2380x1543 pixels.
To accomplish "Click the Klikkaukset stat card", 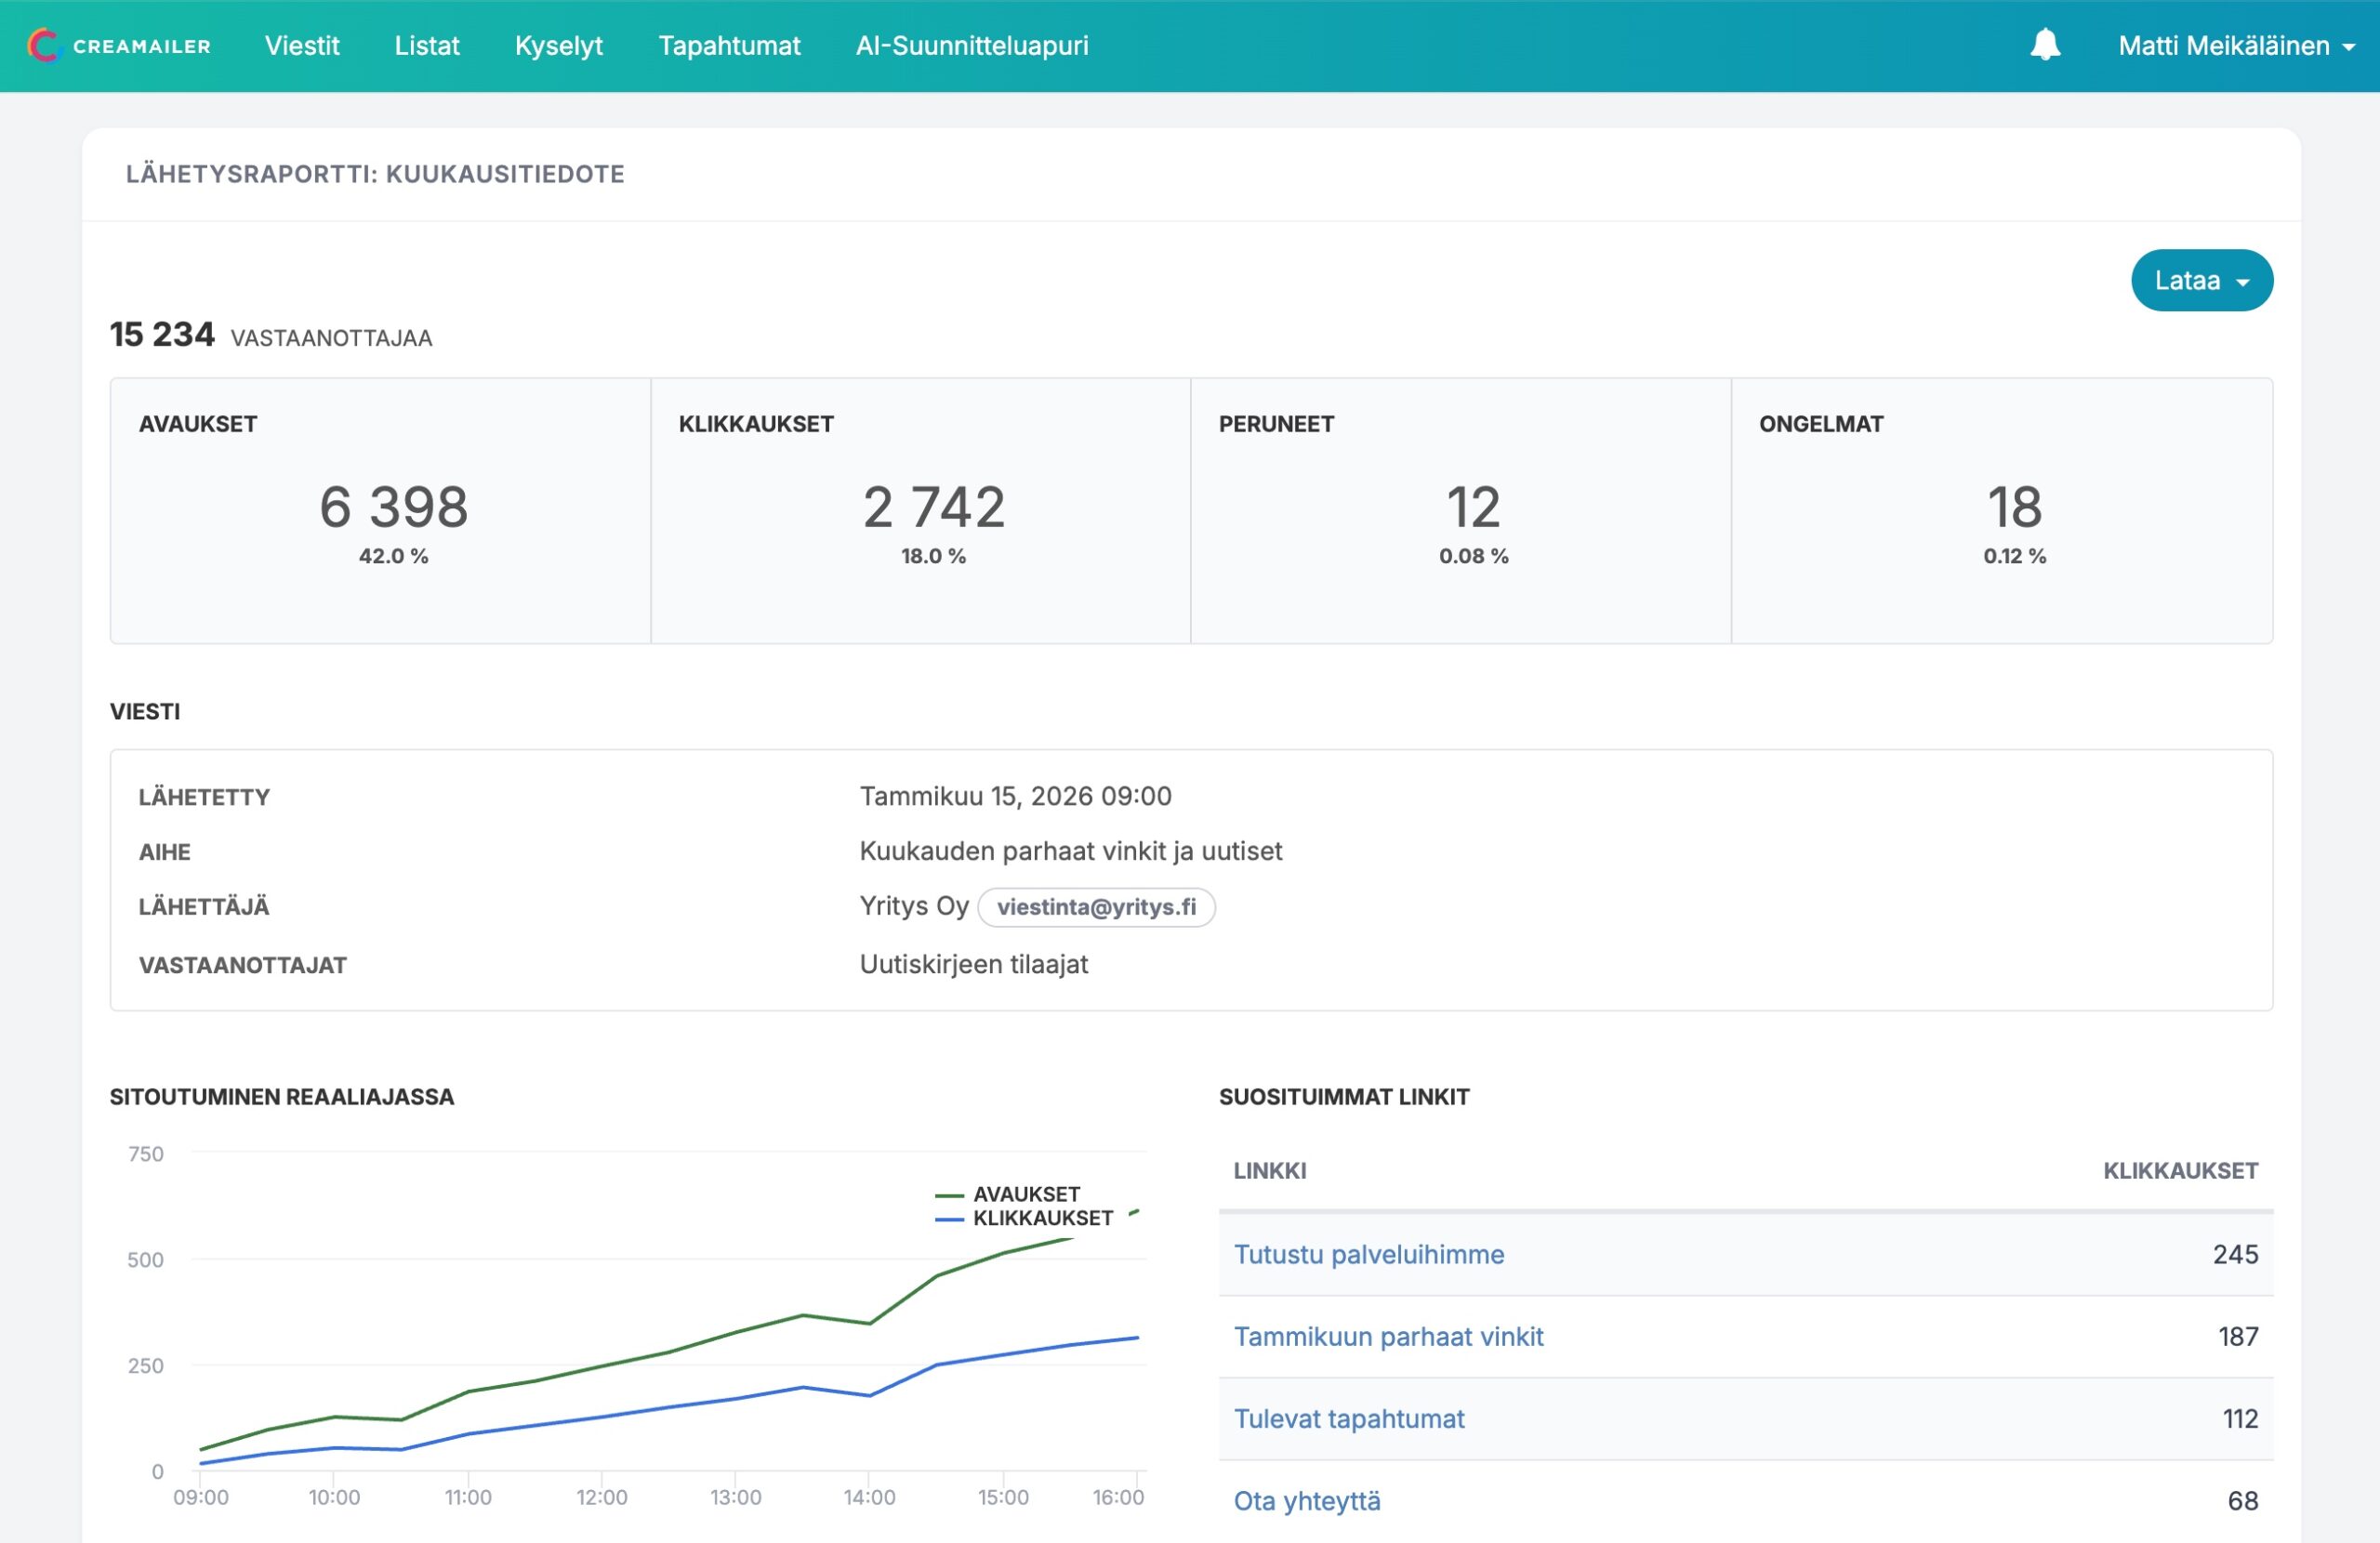I will [x=920, y=511].
